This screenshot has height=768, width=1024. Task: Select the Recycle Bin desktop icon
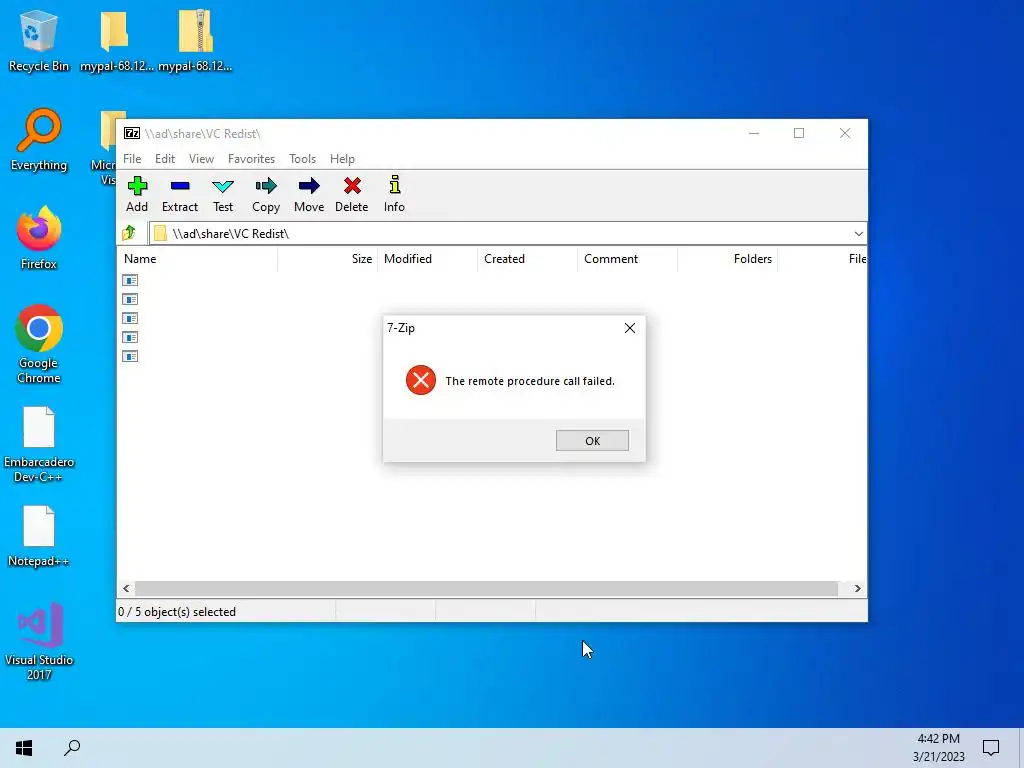39,40
